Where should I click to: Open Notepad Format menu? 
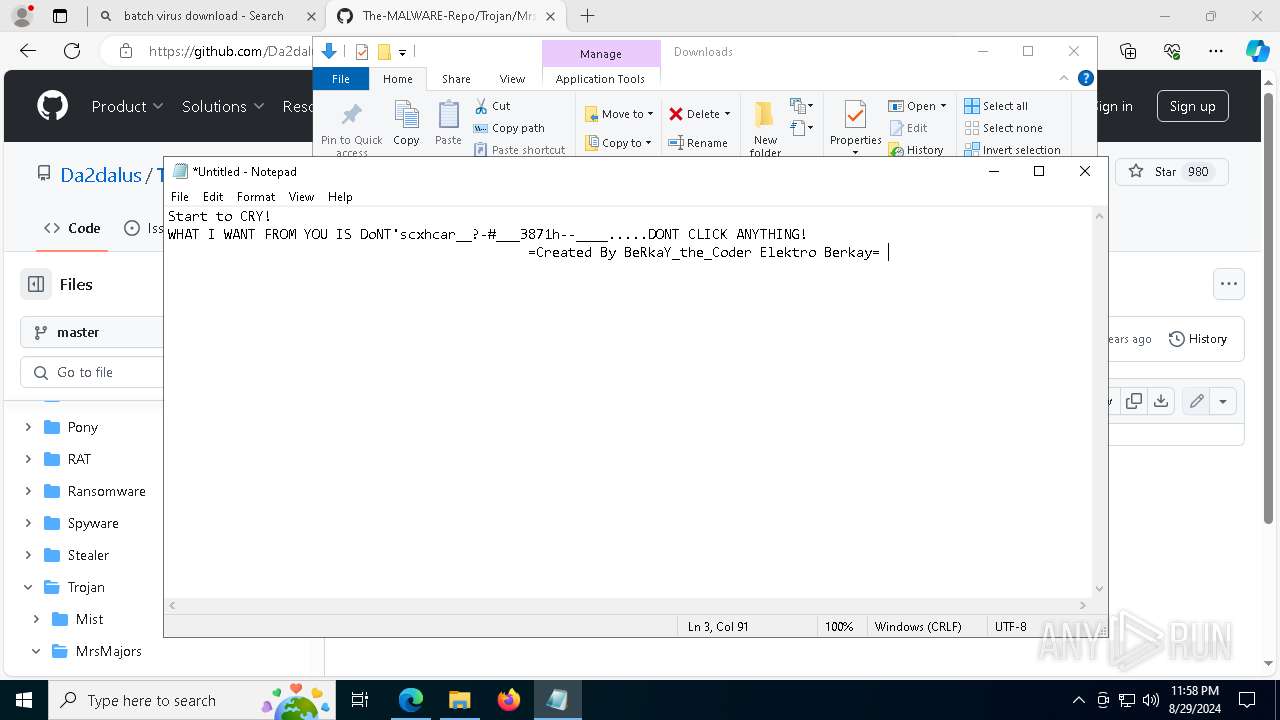(256, 197)
